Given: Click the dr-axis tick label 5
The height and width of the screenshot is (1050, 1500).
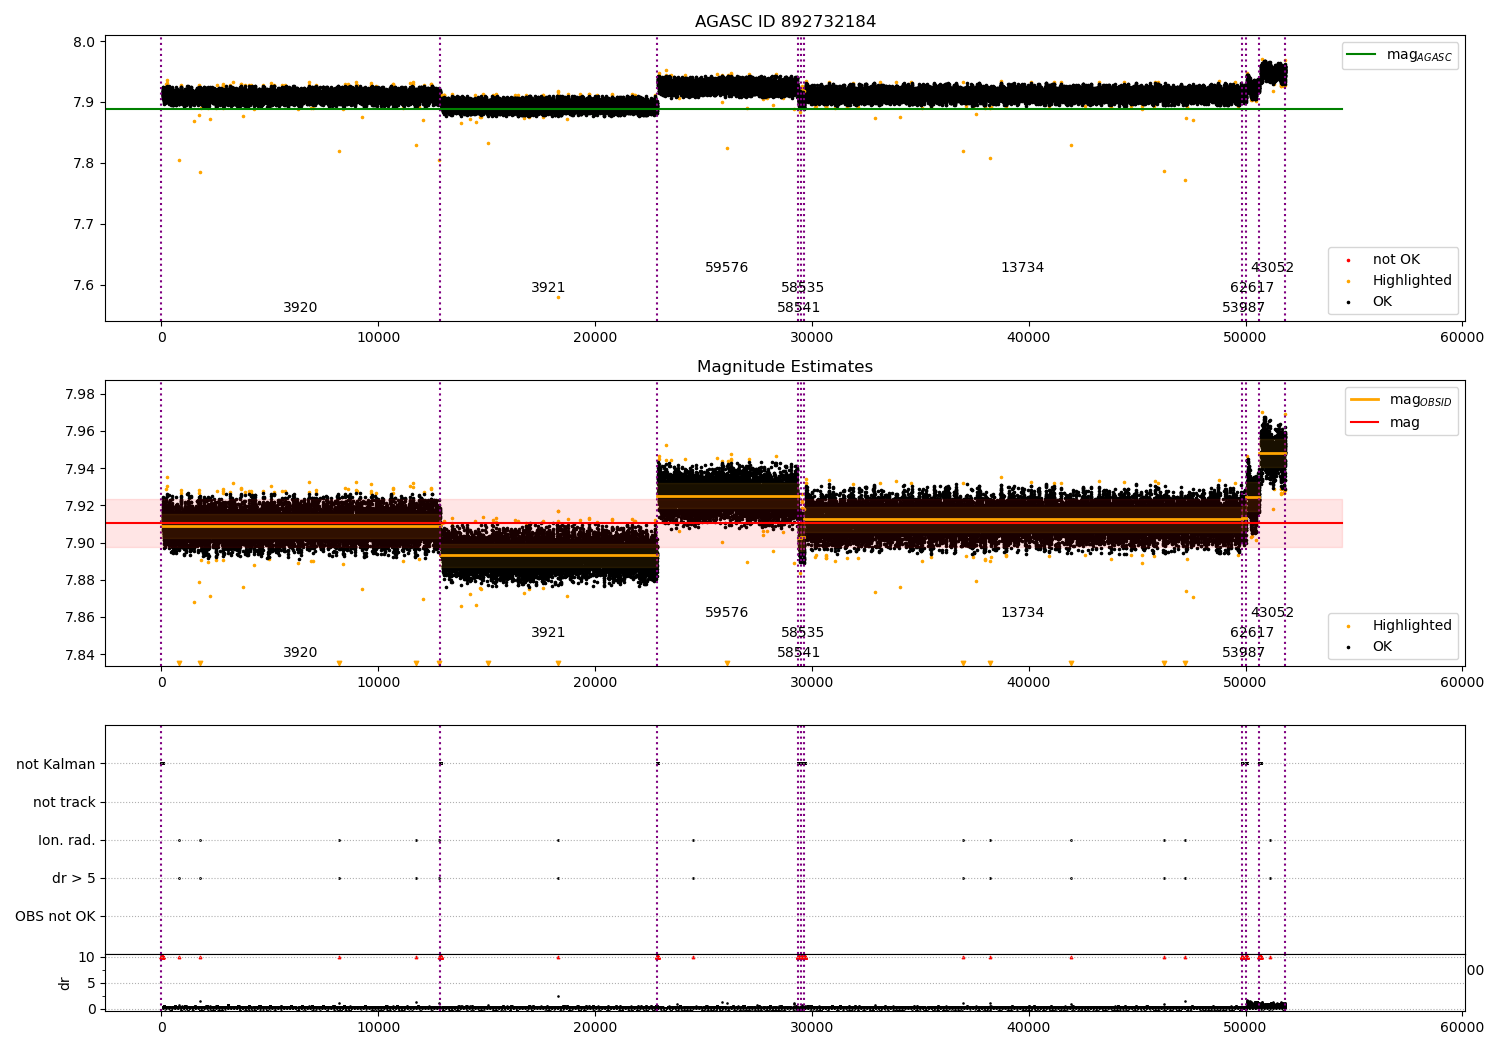Looking at the screenshot, I should pyautogui.click(x=91, y=983).
